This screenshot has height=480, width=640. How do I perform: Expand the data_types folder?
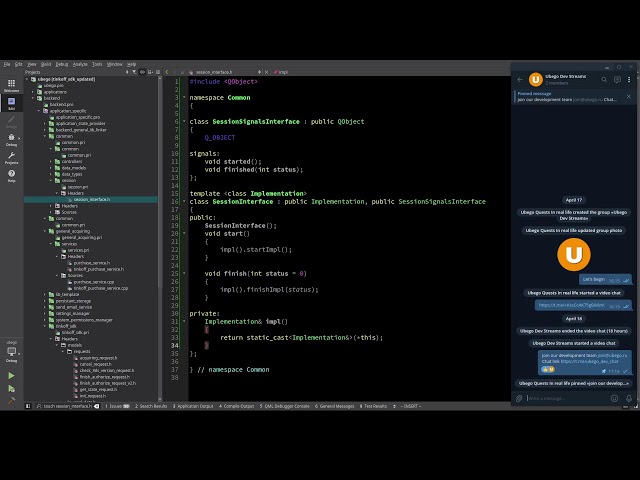click(51, 174)
